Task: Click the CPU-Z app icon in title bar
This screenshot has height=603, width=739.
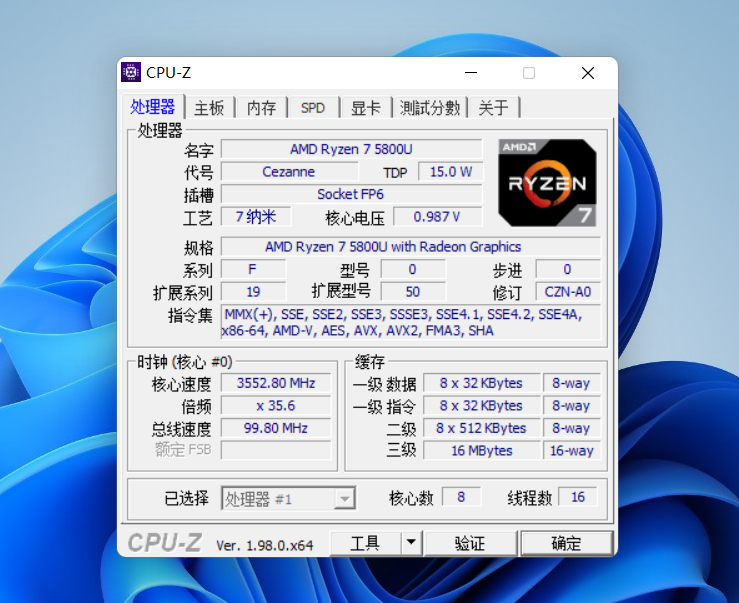Action: coord(131,72)
